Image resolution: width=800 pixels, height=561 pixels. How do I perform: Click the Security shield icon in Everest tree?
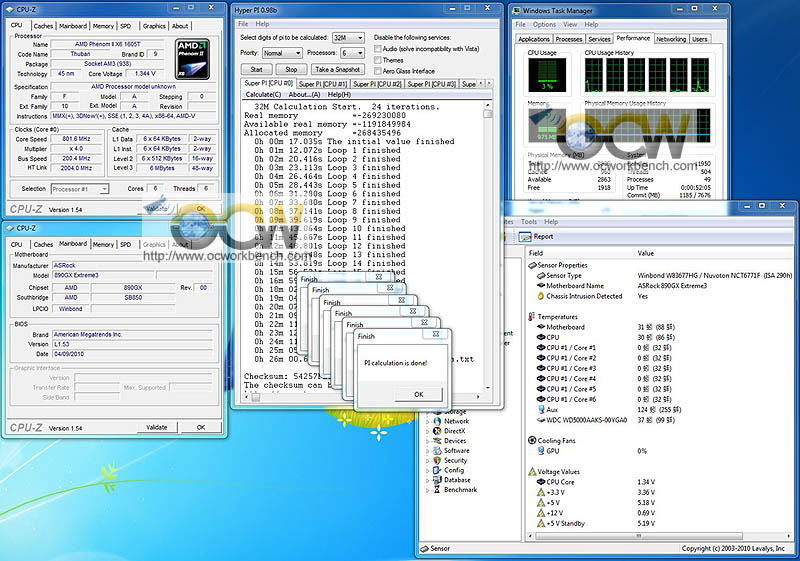click(437, 460)
